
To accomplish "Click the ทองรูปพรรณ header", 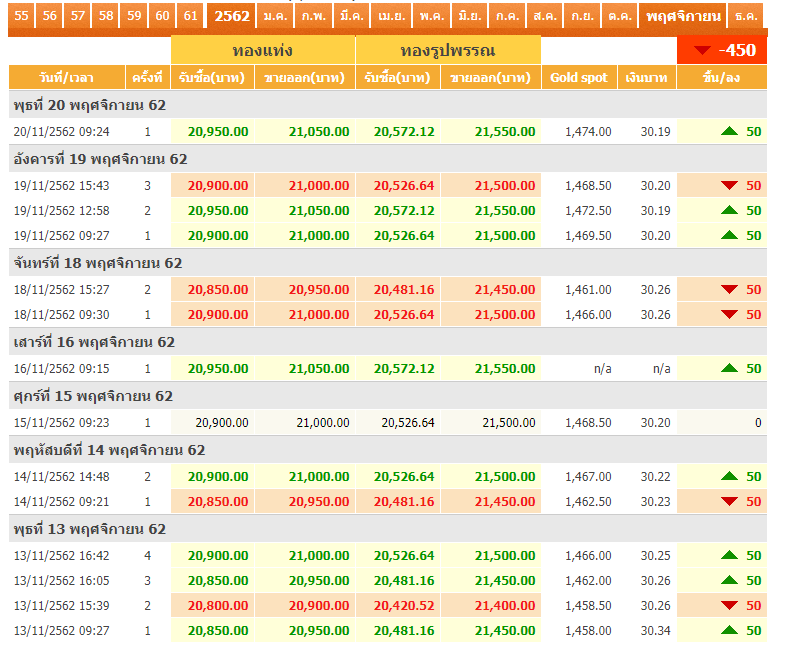I will click(447, 50).
